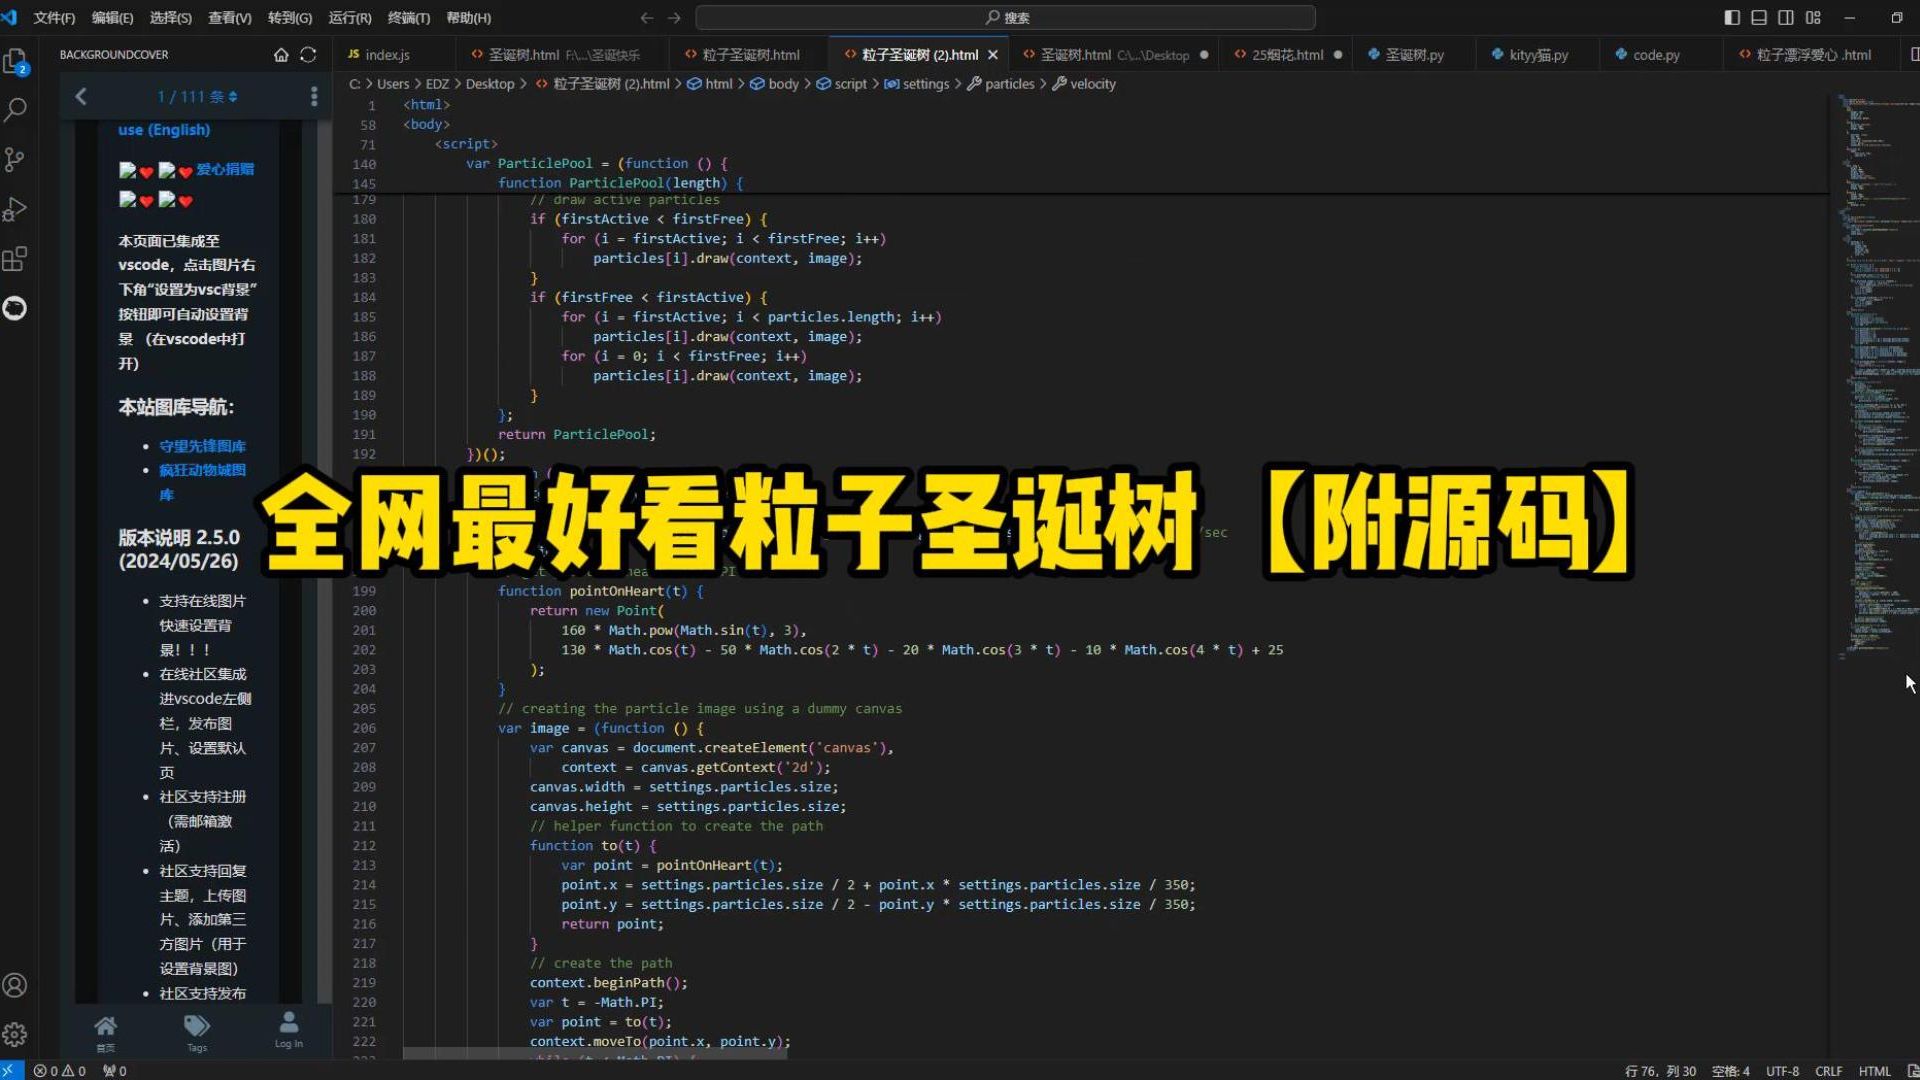Click the home icon in BACKGROUNDCOVER header
This screenshot has width=1920, height=1080.
coord(281,55)
